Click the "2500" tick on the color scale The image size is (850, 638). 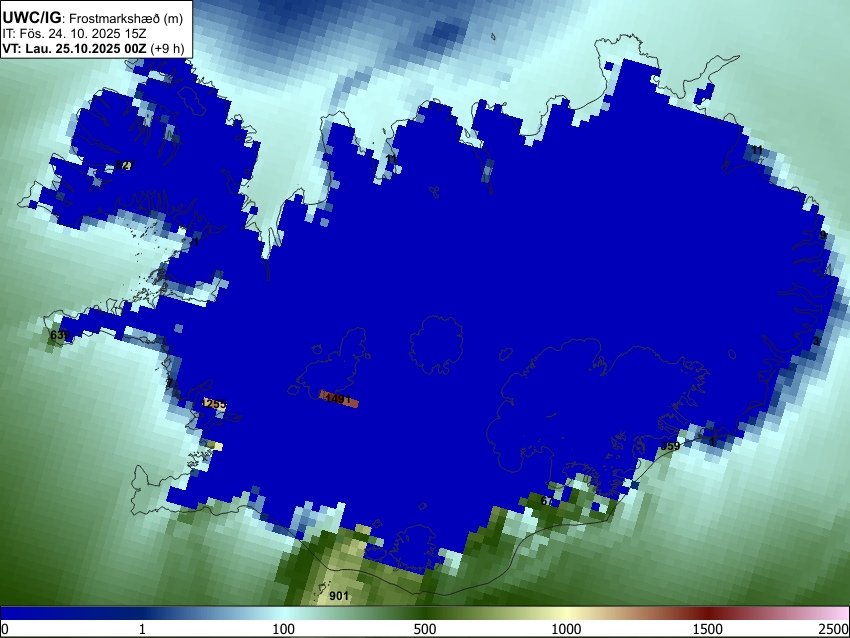pos(834,629)
